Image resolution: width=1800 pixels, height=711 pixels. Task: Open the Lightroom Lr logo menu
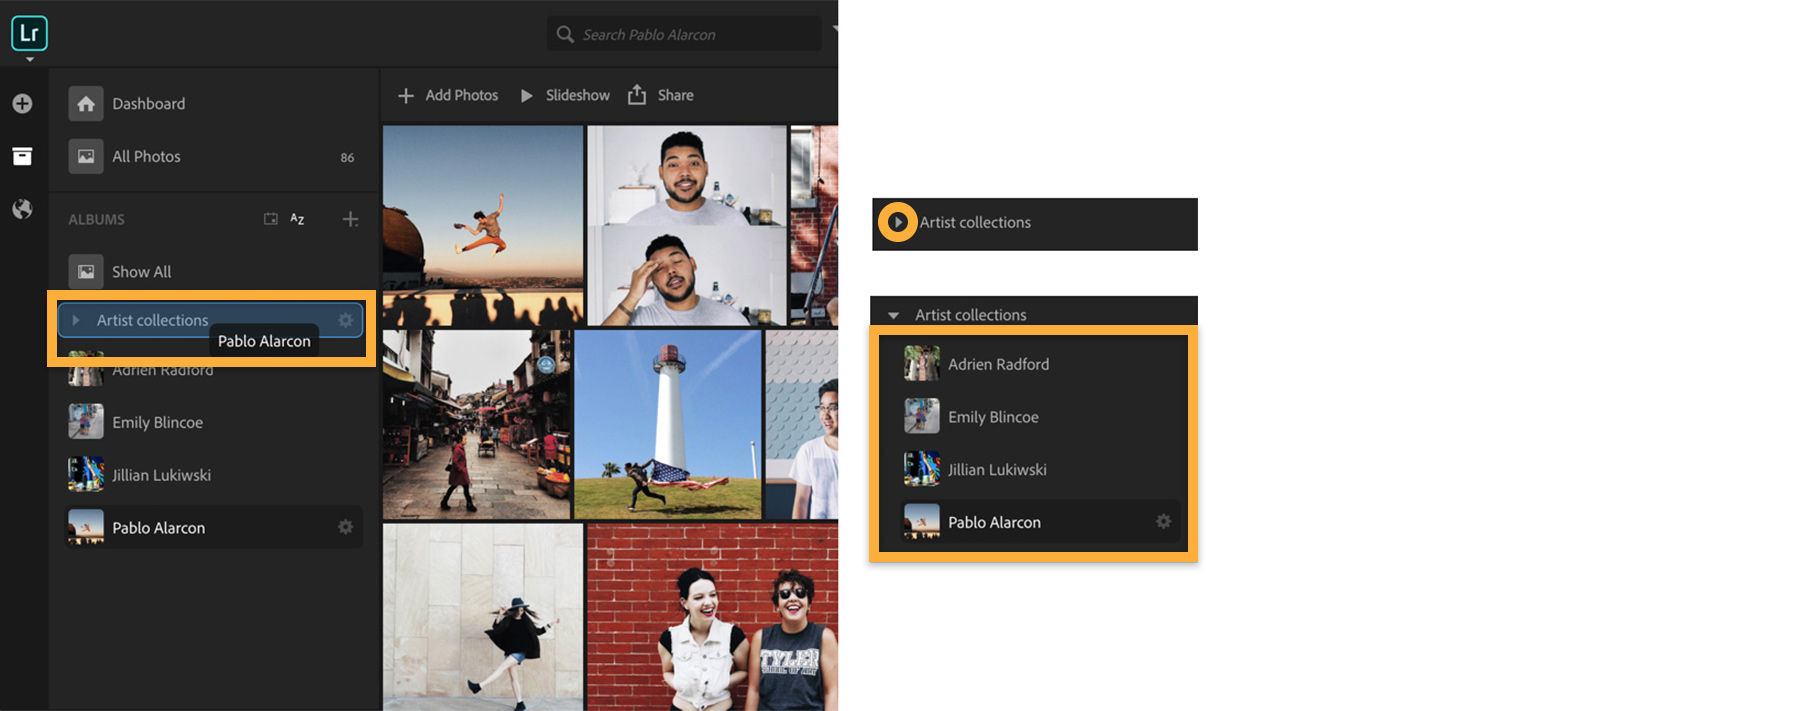pos(29,34)
